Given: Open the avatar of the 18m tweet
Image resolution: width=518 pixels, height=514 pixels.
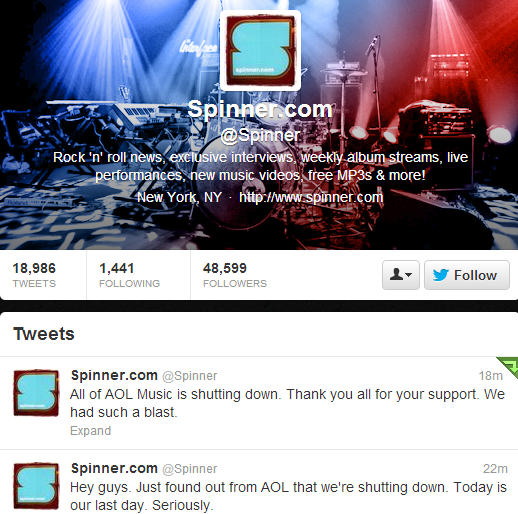Looking at the screenshot, I should pyautogui.click(x=36, y=393).
